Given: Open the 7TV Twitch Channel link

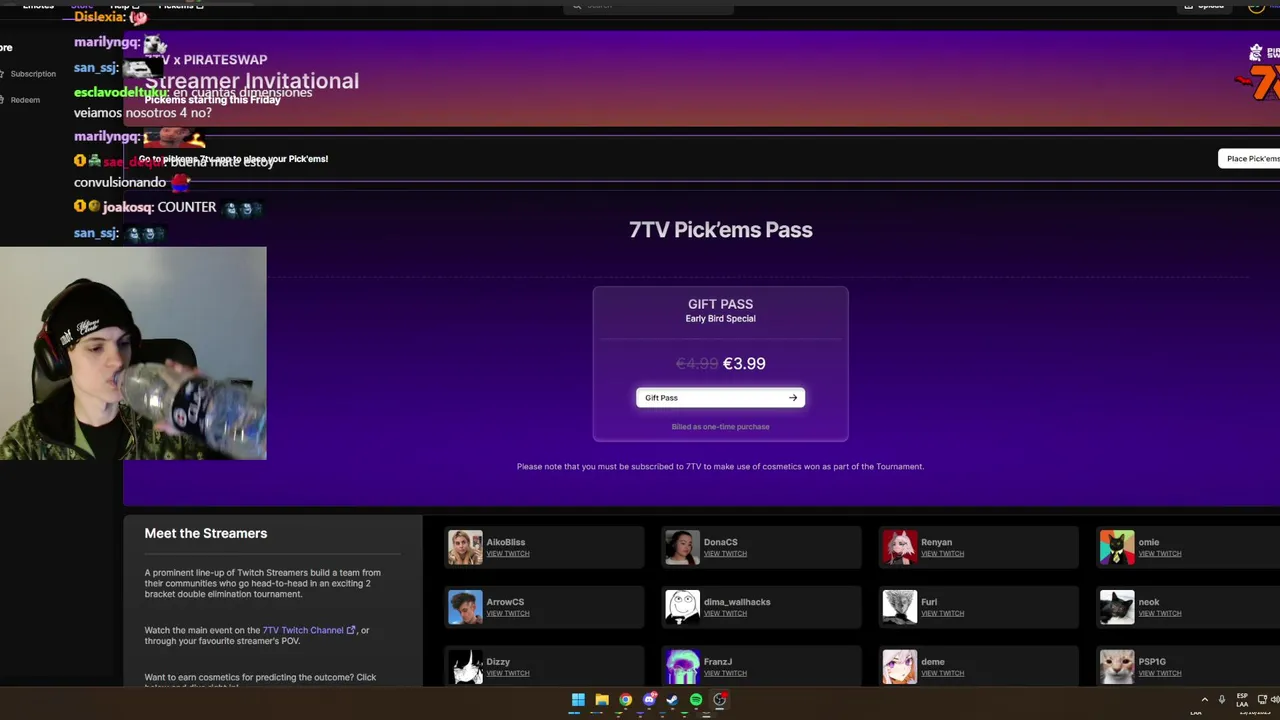Looking at the screenshot, I should coord(303,630).
